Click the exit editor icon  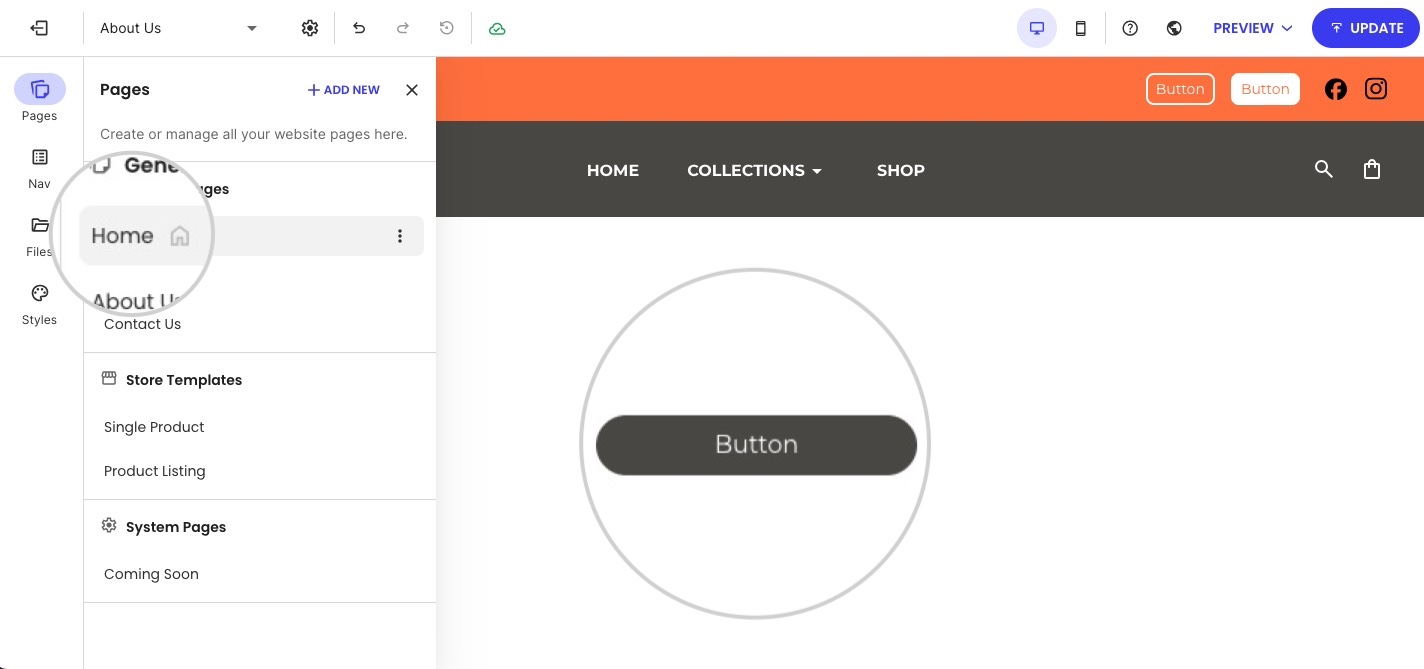[x=40, y=28]
